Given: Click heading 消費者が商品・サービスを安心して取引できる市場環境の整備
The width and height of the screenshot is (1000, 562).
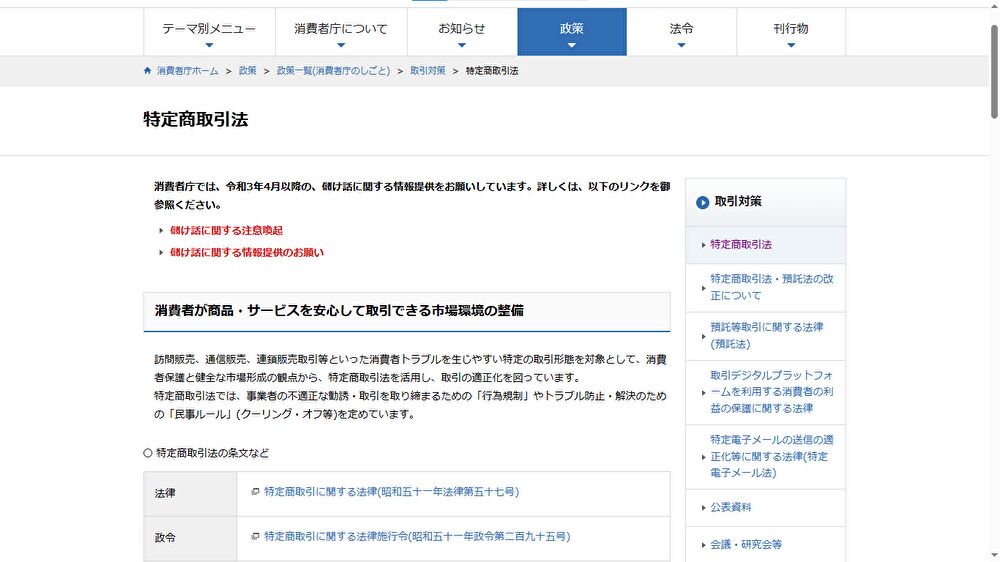Looking at the screenshot, I should tap(339, 311).
